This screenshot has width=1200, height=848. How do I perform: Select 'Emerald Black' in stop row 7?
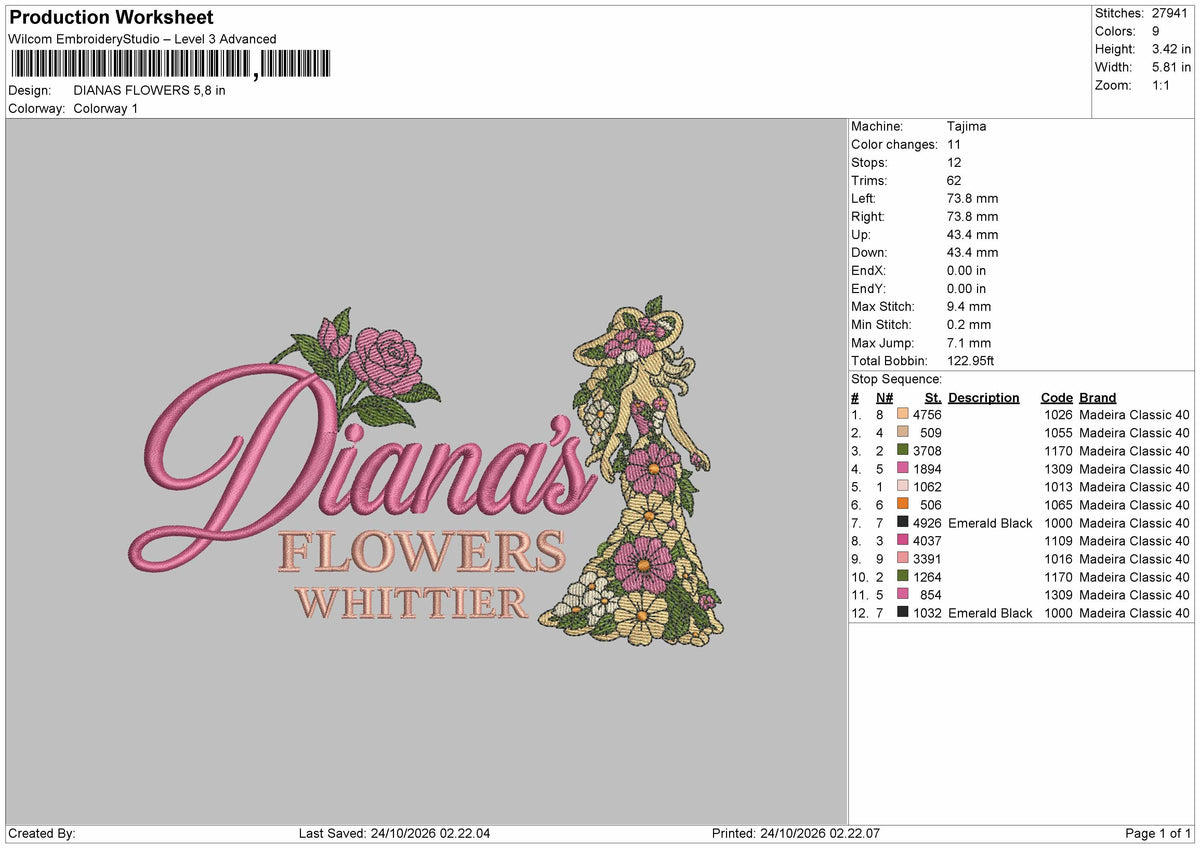(990, 523)
